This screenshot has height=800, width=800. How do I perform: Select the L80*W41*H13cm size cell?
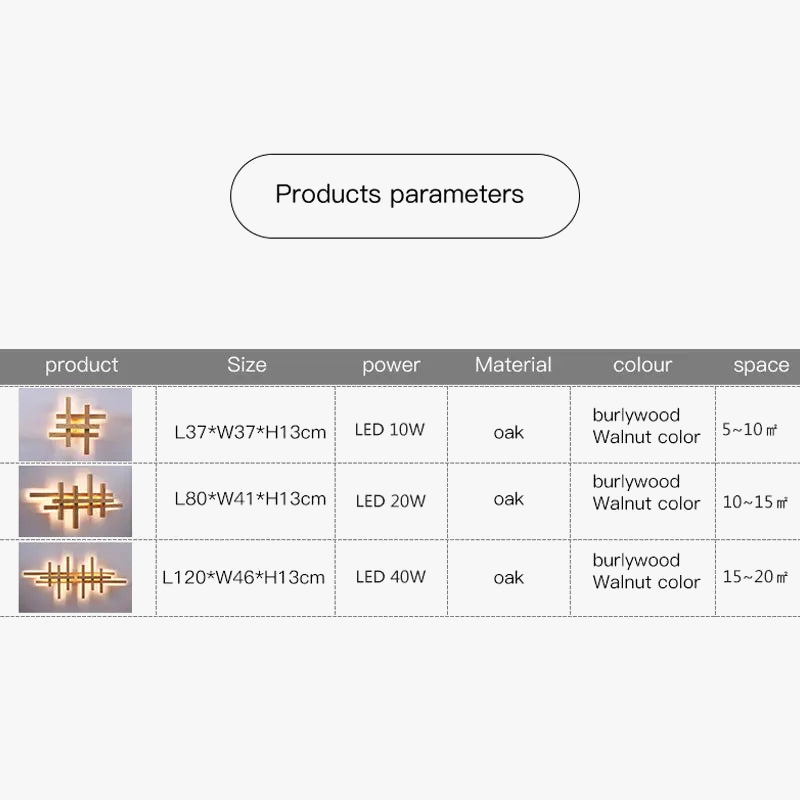click(250, 498)
